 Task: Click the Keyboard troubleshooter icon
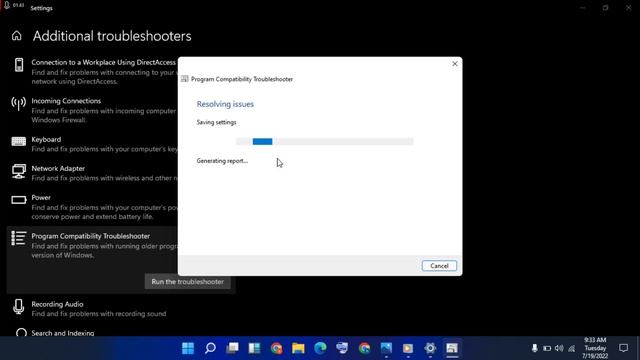[x=18, y=142]
